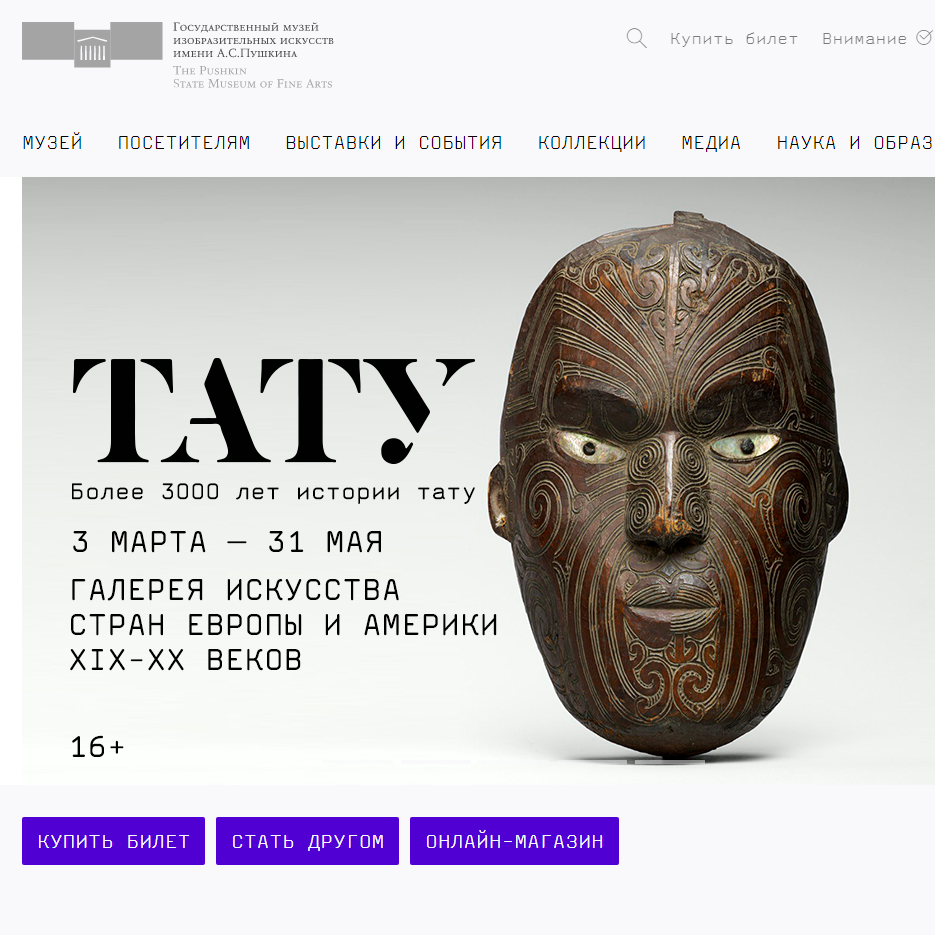Open the НАУКА И ОБРАЗОВАНИЕ menu item
This screenshot has height=935, width=935.
coord(855,143)
